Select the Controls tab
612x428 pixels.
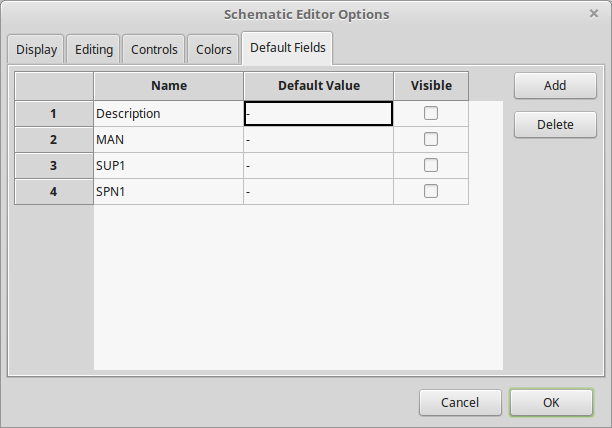tap(155, 49)
